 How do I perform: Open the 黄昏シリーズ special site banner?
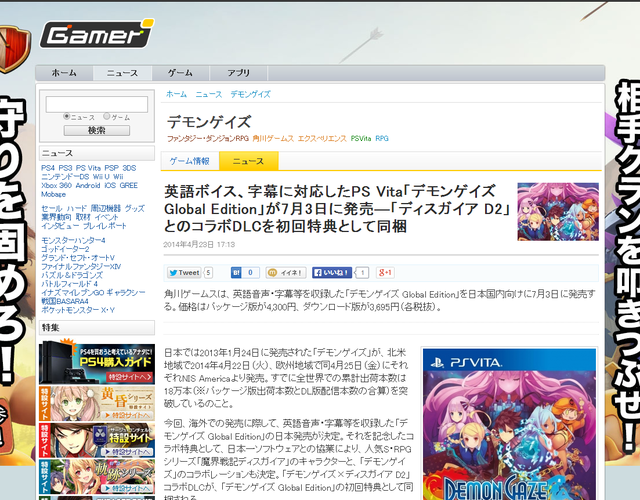point(97,404)
